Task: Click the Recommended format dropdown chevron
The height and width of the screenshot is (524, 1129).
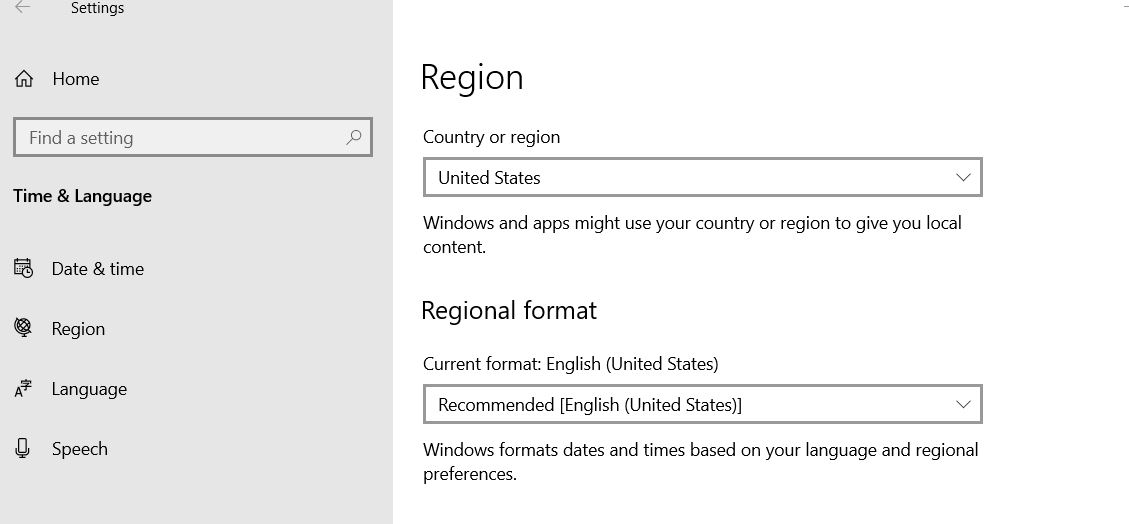Action: pos(963,405)
